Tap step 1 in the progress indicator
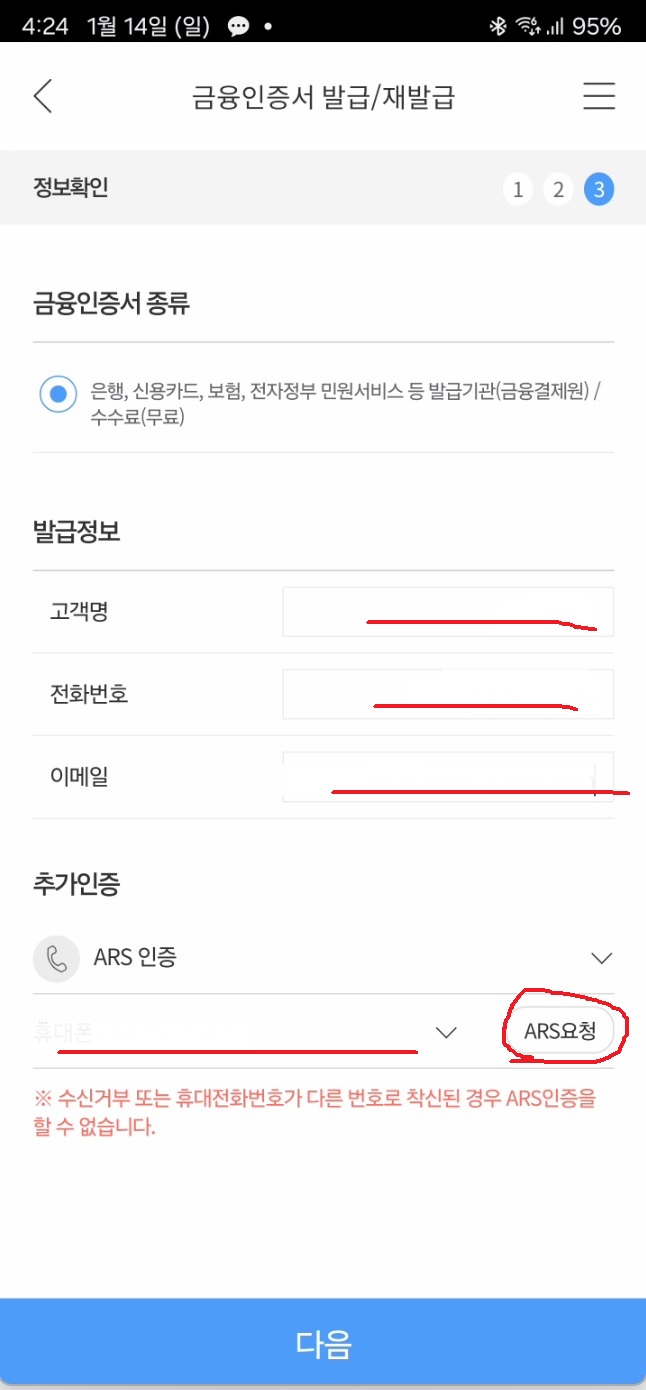 click(518, 189)
